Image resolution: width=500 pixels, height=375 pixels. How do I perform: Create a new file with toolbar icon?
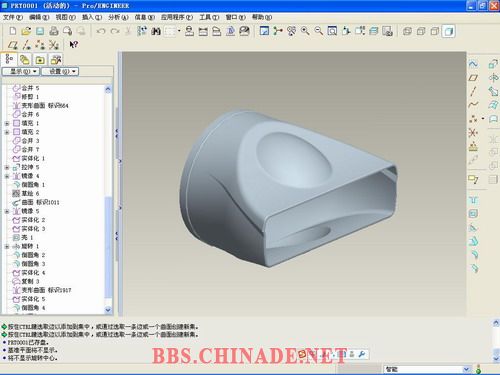coord(13,31)
